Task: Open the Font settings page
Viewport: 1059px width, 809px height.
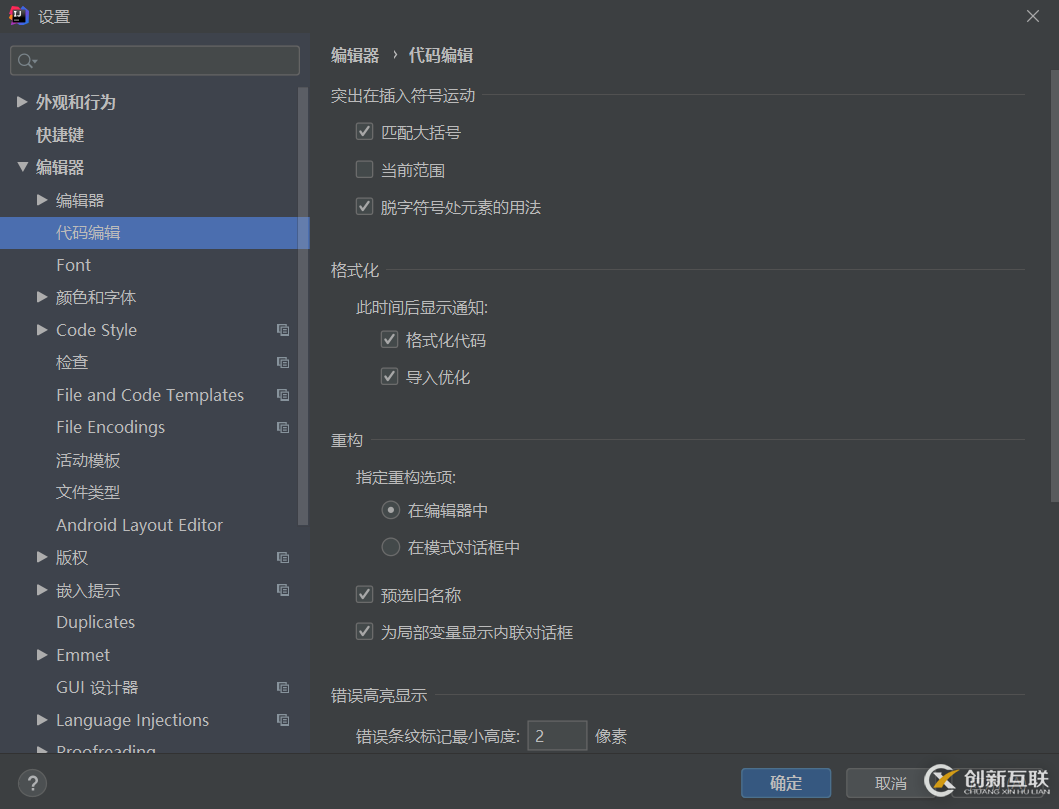Action: [73, 265]
